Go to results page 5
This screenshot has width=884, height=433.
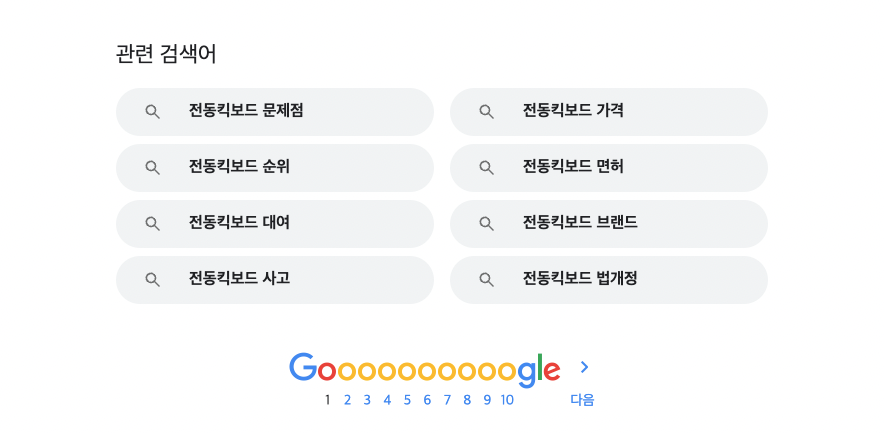pos(407,400)
